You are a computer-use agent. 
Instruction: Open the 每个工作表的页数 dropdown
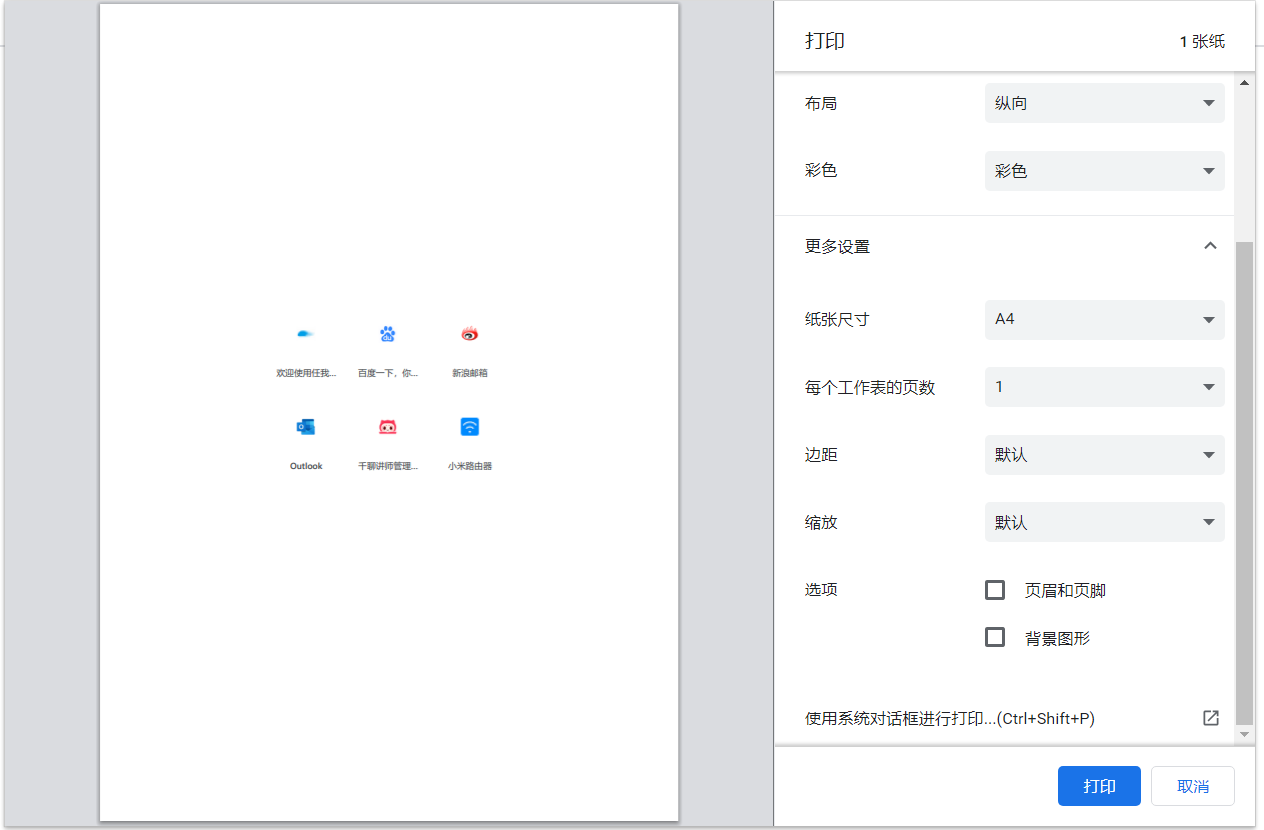[1104, 387]
